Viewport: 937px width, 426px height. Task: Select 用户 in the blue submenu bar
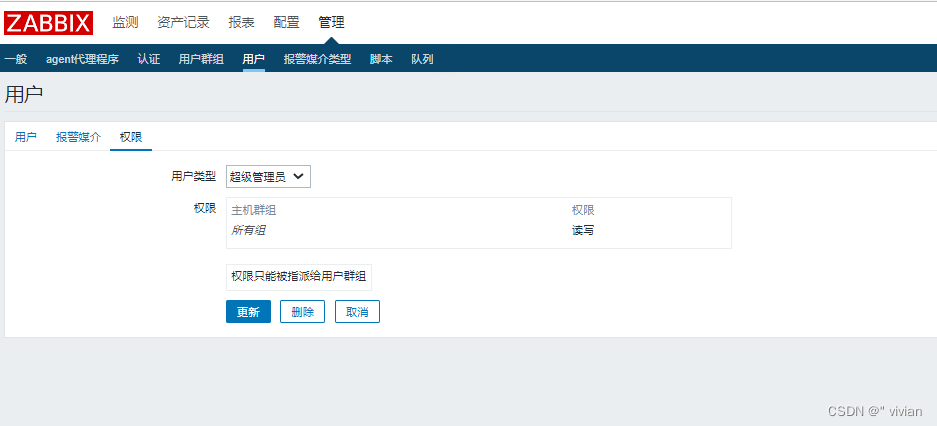tap(253, 59)
